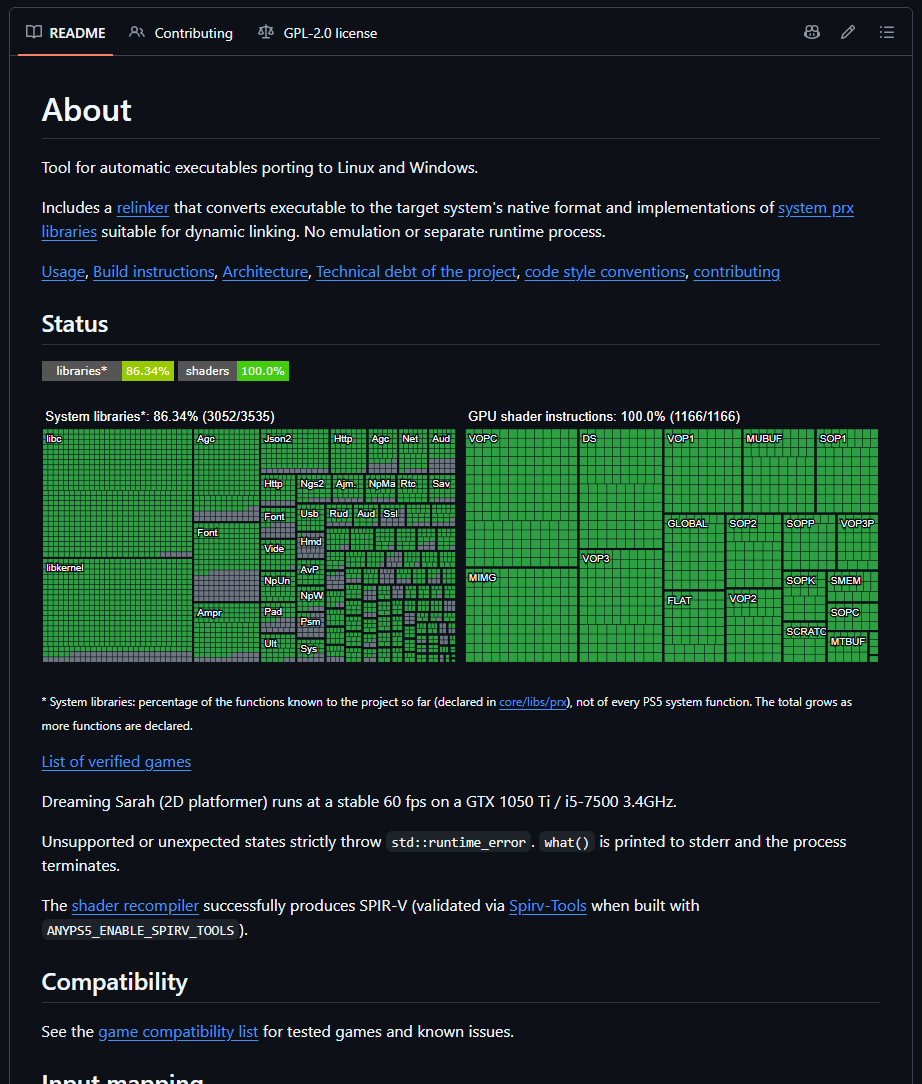The width and height of the screenshot is (922, 1084).
Task: Open the system prx libraries link
Action: pyautogui.click(x=816, y=208)
